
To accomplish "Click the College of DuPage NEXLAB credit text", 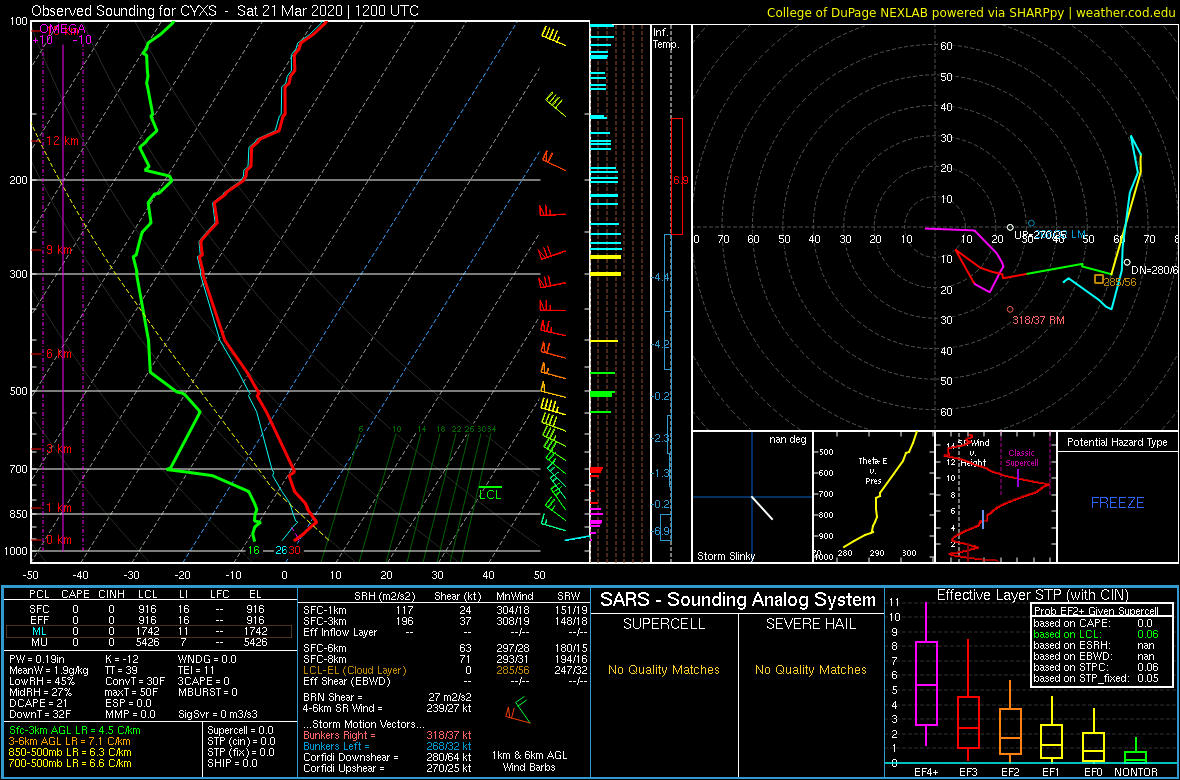I will pos(971,12).
